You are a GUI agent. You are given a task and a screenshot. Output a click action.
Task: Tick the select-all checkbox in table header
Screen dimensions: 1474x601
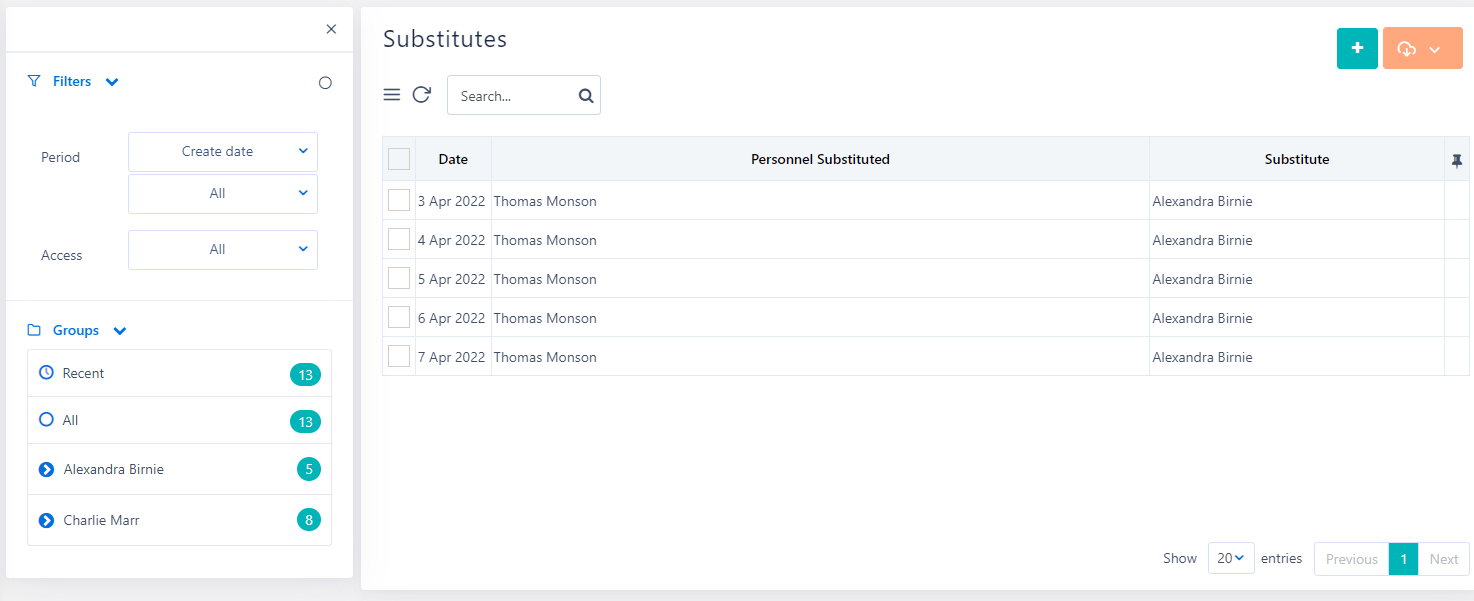pyautogui.click(x=399, y=159)
